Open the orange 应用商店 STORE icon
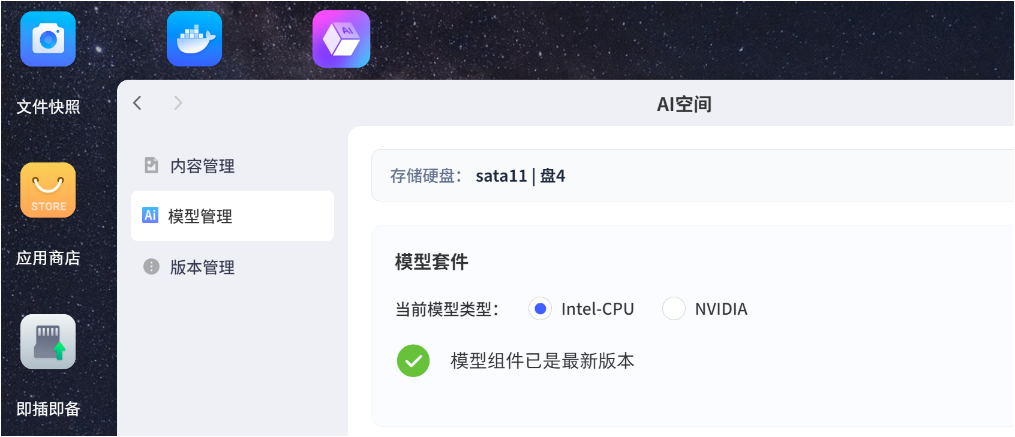 pyautogui.click(x=48, y=190)
